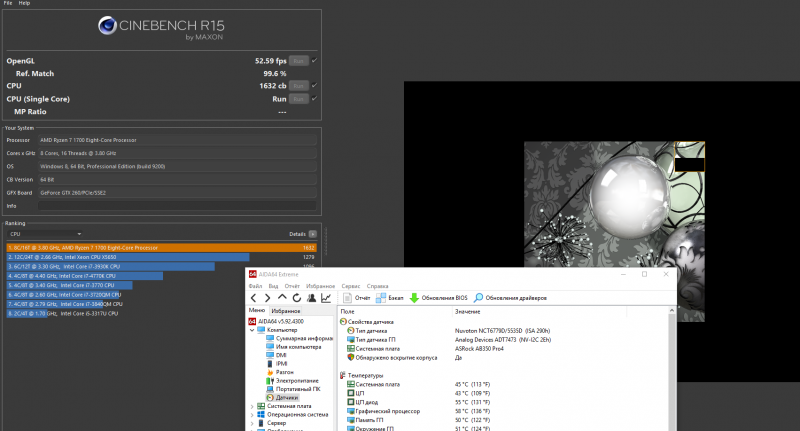Expand the Системная плата tree node
The image size is (800, 431).
[x=252, y=407]
